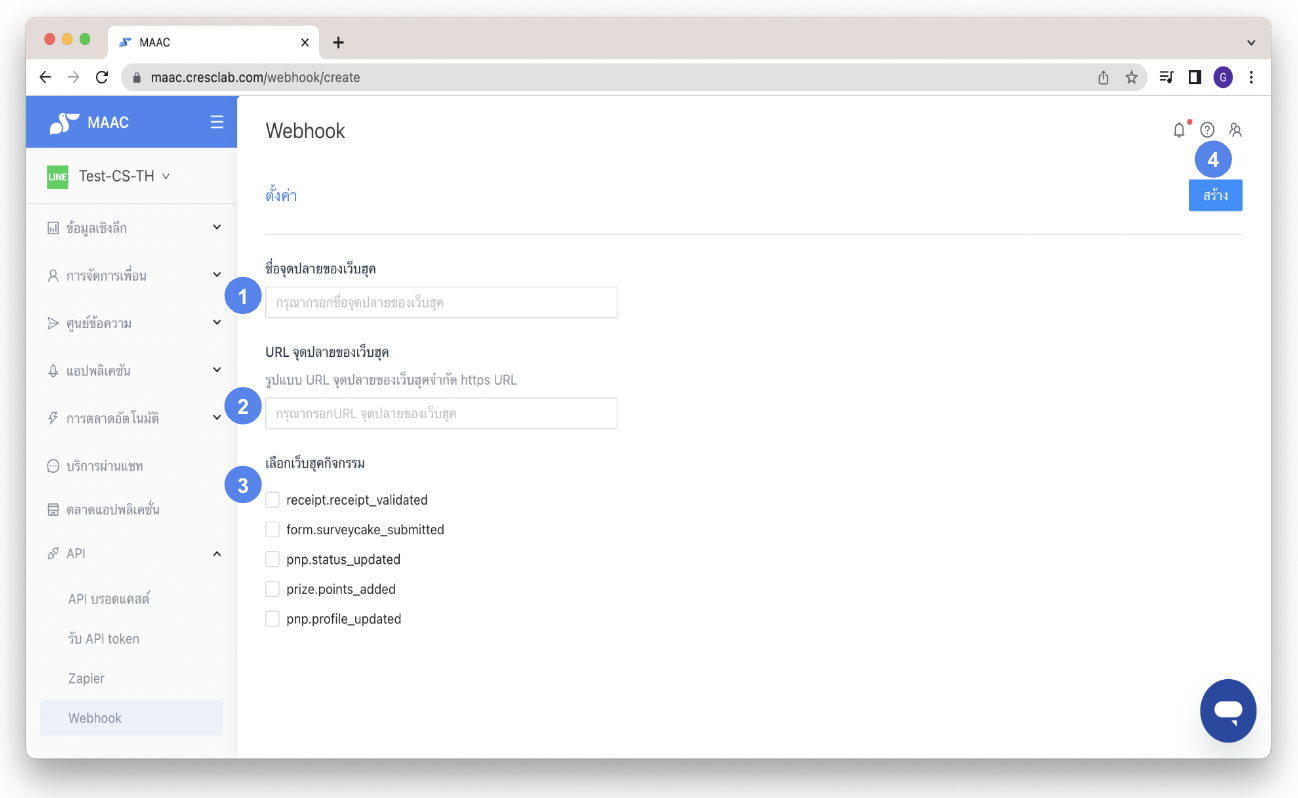
Task: Bookmark this page with the star icon
Action: click(1132, 77)
